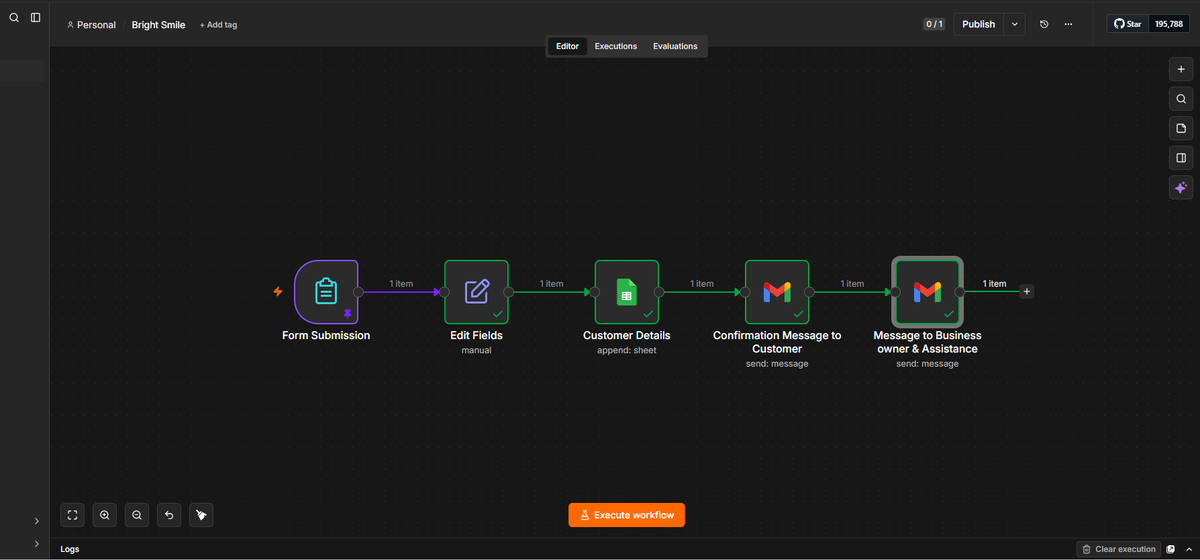Viewport: 1200px width, 560px height.
Task: Add a sticky note icon
Action: (x=1181, y=128)
